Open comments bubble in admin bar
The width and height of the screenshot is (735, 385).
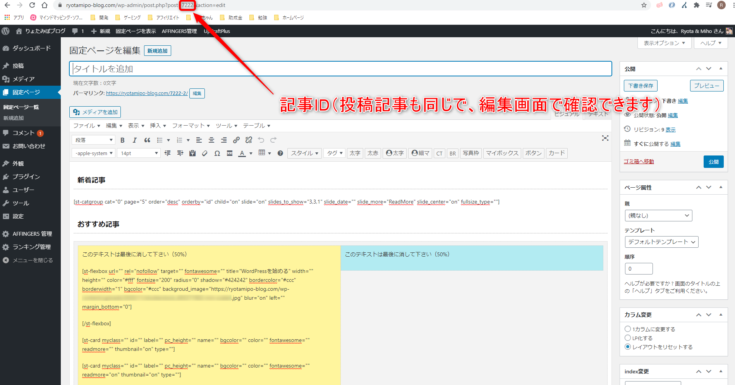coord(77,31)
